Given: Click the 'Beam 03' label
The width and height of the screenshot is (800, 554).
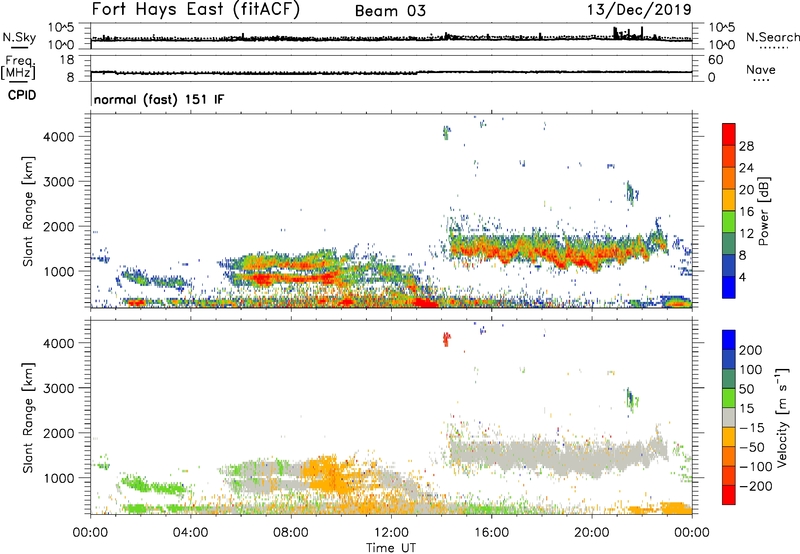Looking at the screenshot, I should pos(390,11).
